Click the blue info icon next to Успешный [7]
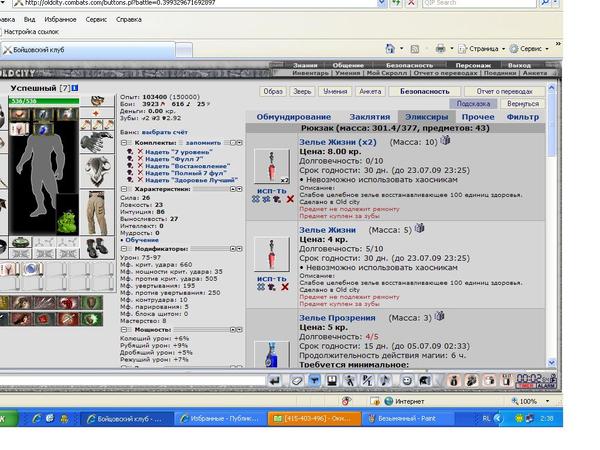The width and height of the screenshot is (600, 450). tap(75, 88)
